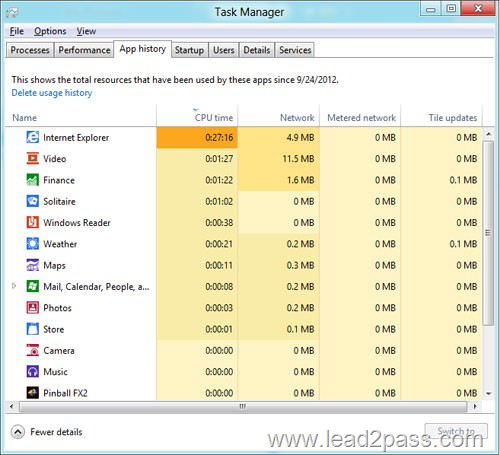Click the Store app icon
The width and height of the screenshot is (500, 455).
[x=32, y=329]
